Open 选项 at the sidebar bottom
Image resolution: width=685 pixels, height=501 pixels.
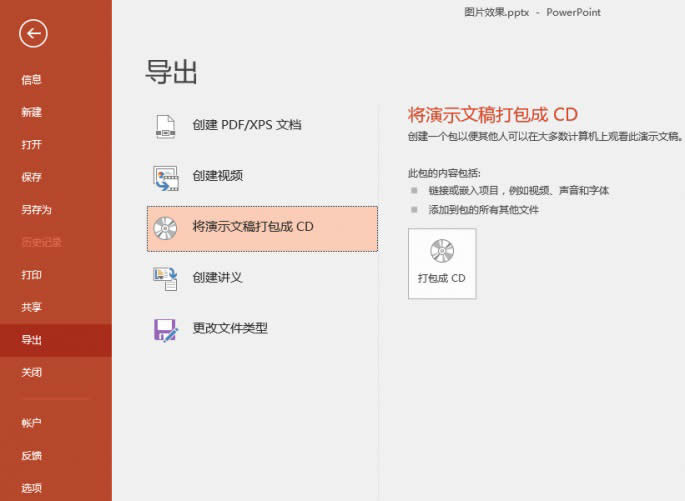click(x=32, y=488)
